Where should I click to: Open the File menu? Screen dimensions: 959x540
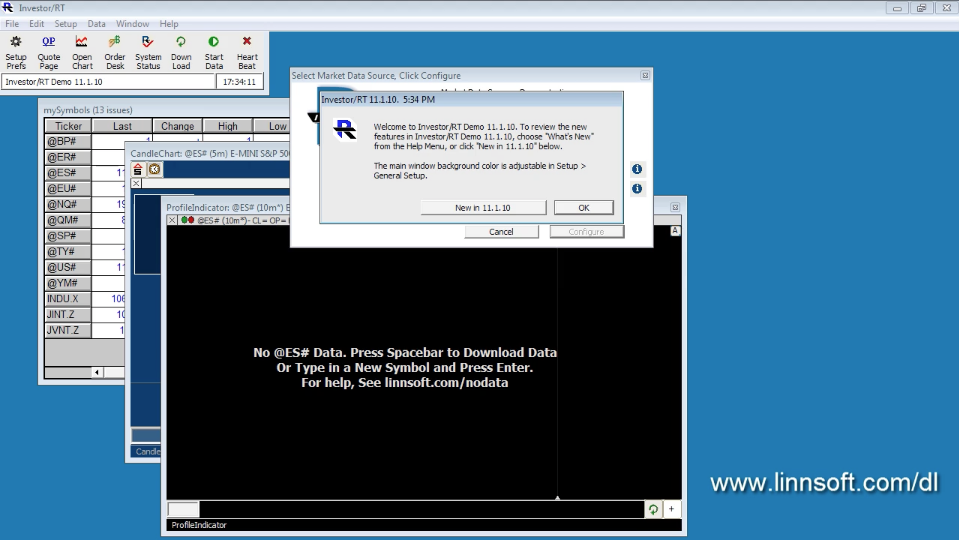pyautogui.click(x=12, y=24)
